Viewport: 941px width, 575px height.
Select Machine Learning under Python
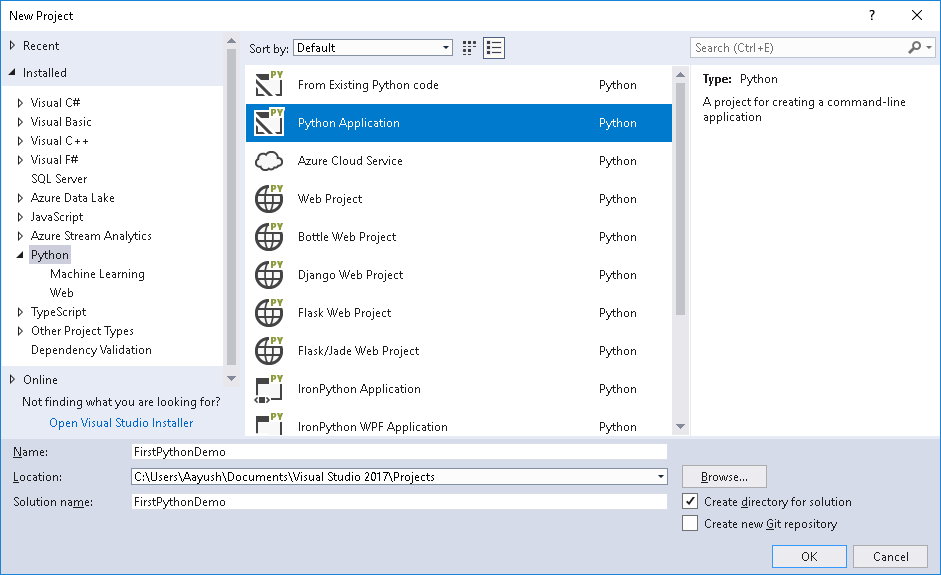(97, 274)
